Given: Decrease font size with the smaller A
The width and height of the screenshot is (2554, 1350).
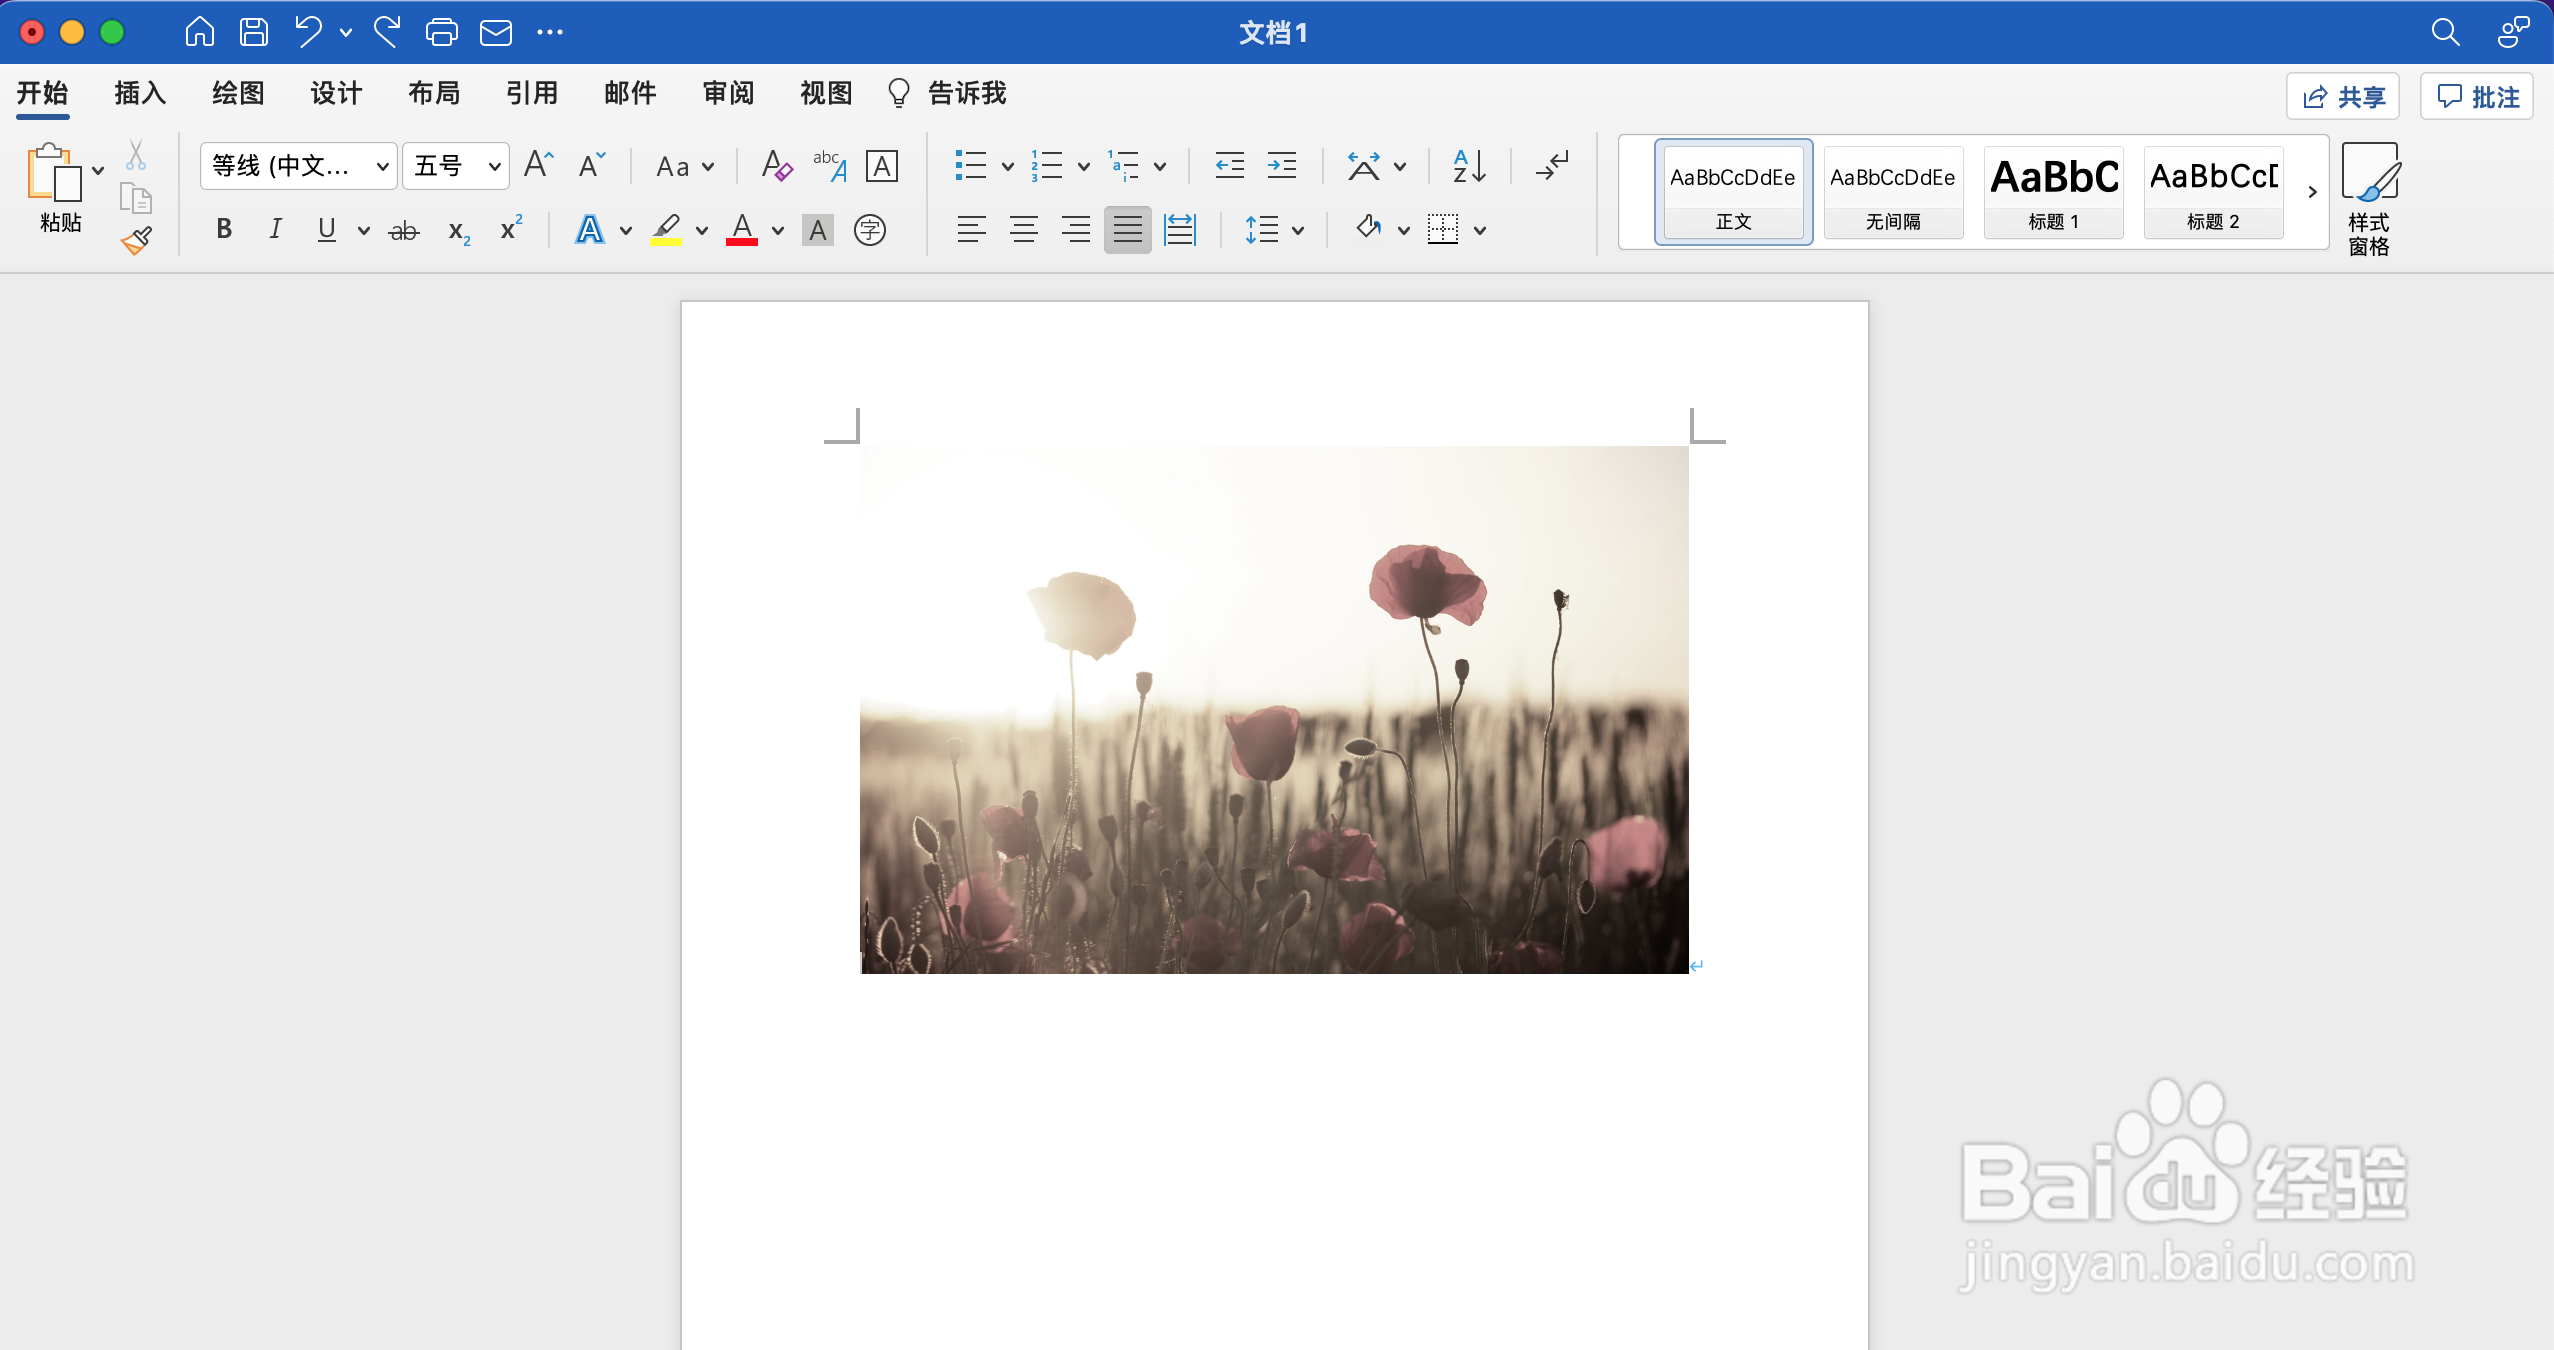Looking at the screenshot, I should pyautogui.click(x=592, y=165).
